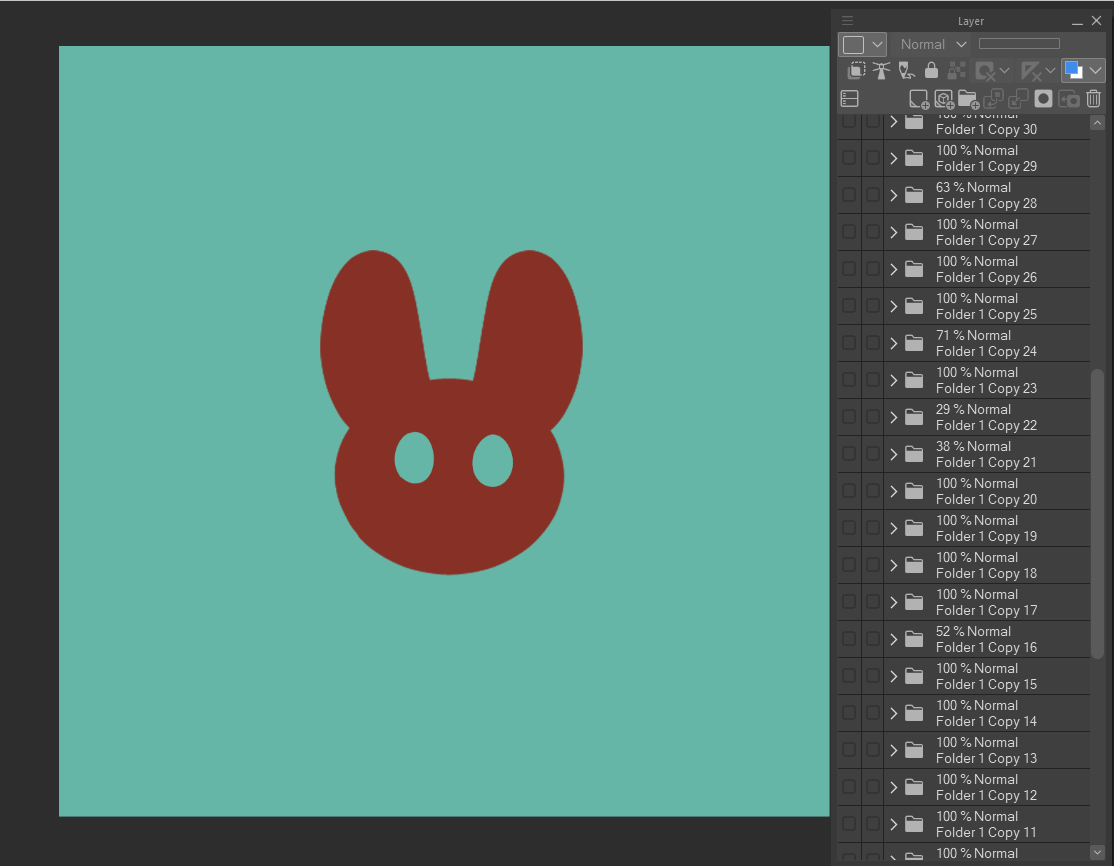Toggle the Lock Layer padlock icon
1114x866 pixels.
931,70
